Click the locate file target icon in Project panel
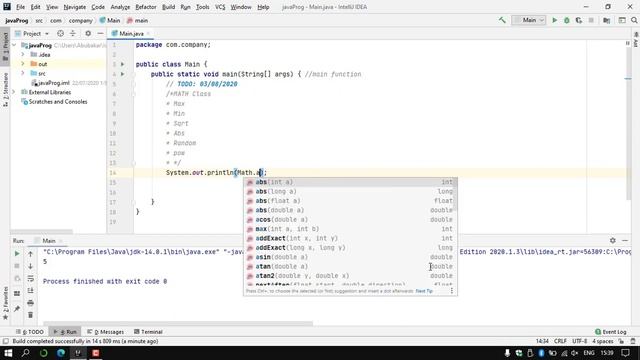640x360 pixels. coord(60,33)
